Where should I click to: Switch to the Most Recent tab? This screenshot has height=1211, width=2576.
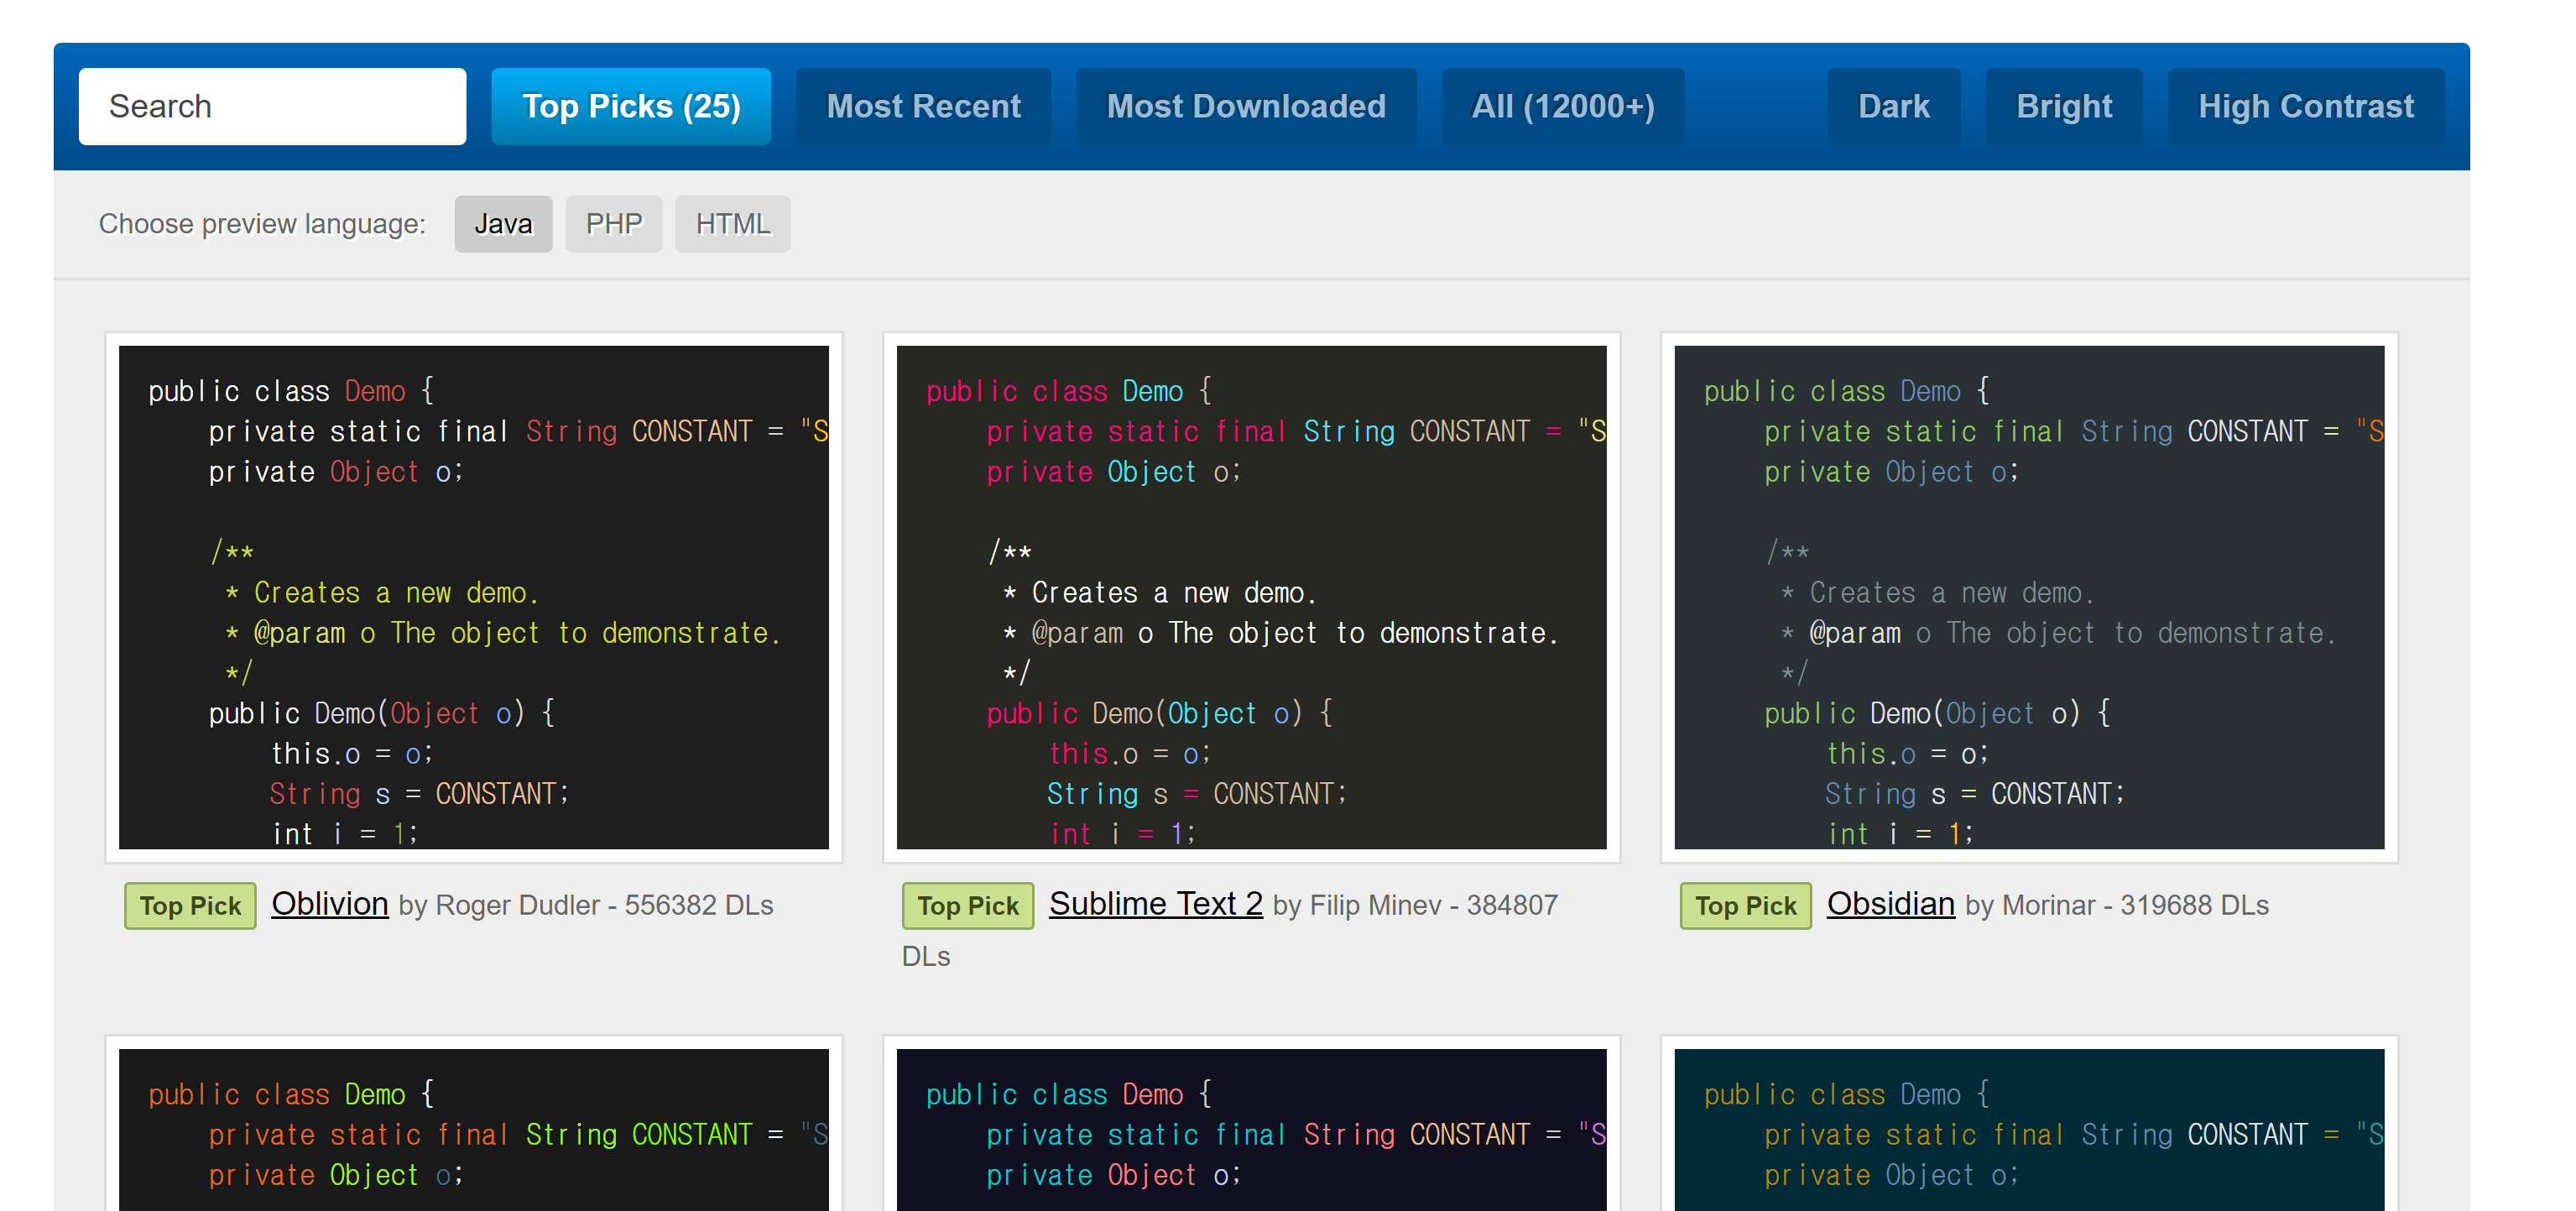point(923,106)
